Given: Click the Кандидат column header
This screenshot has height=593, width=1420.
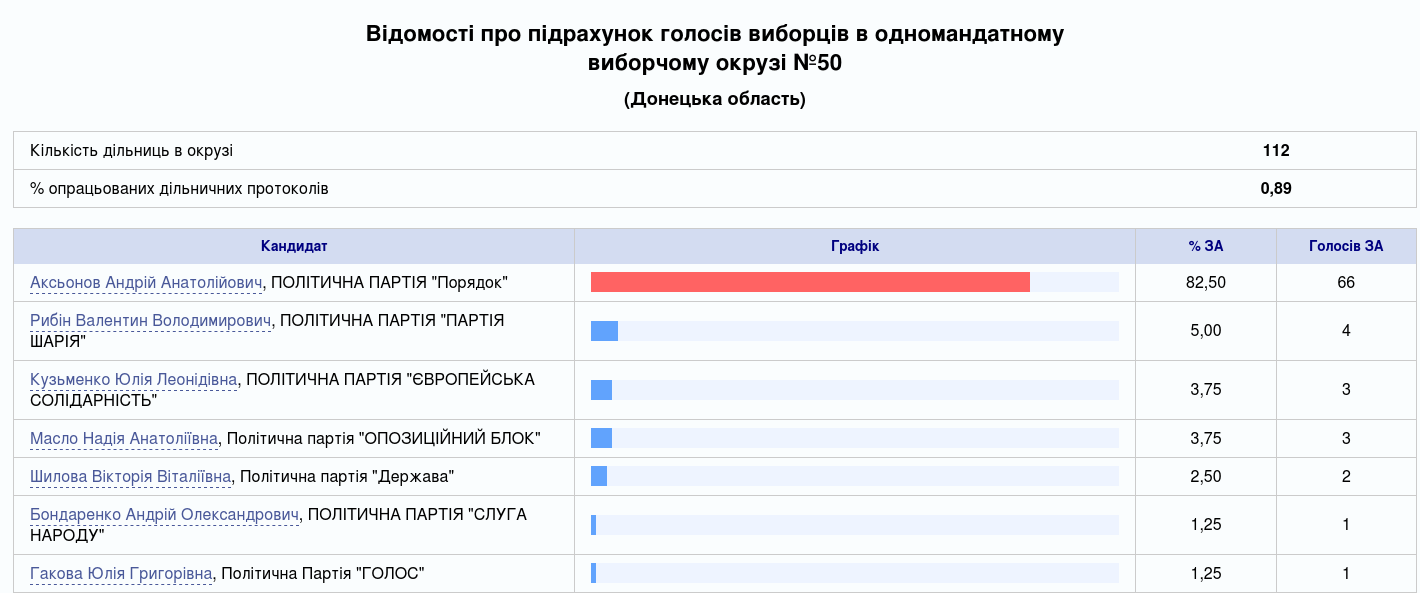Looking at the screenshot, I should 294,246.
